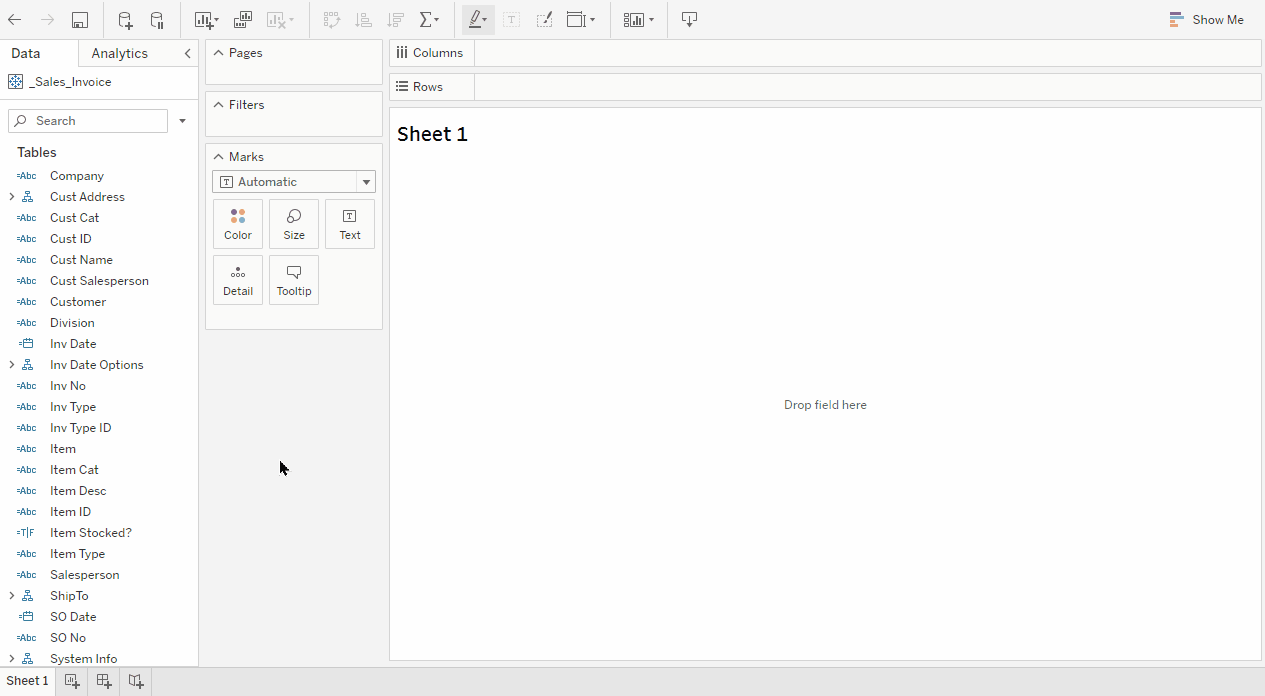
Task: Click the Show Me button
Action: 1207,20
